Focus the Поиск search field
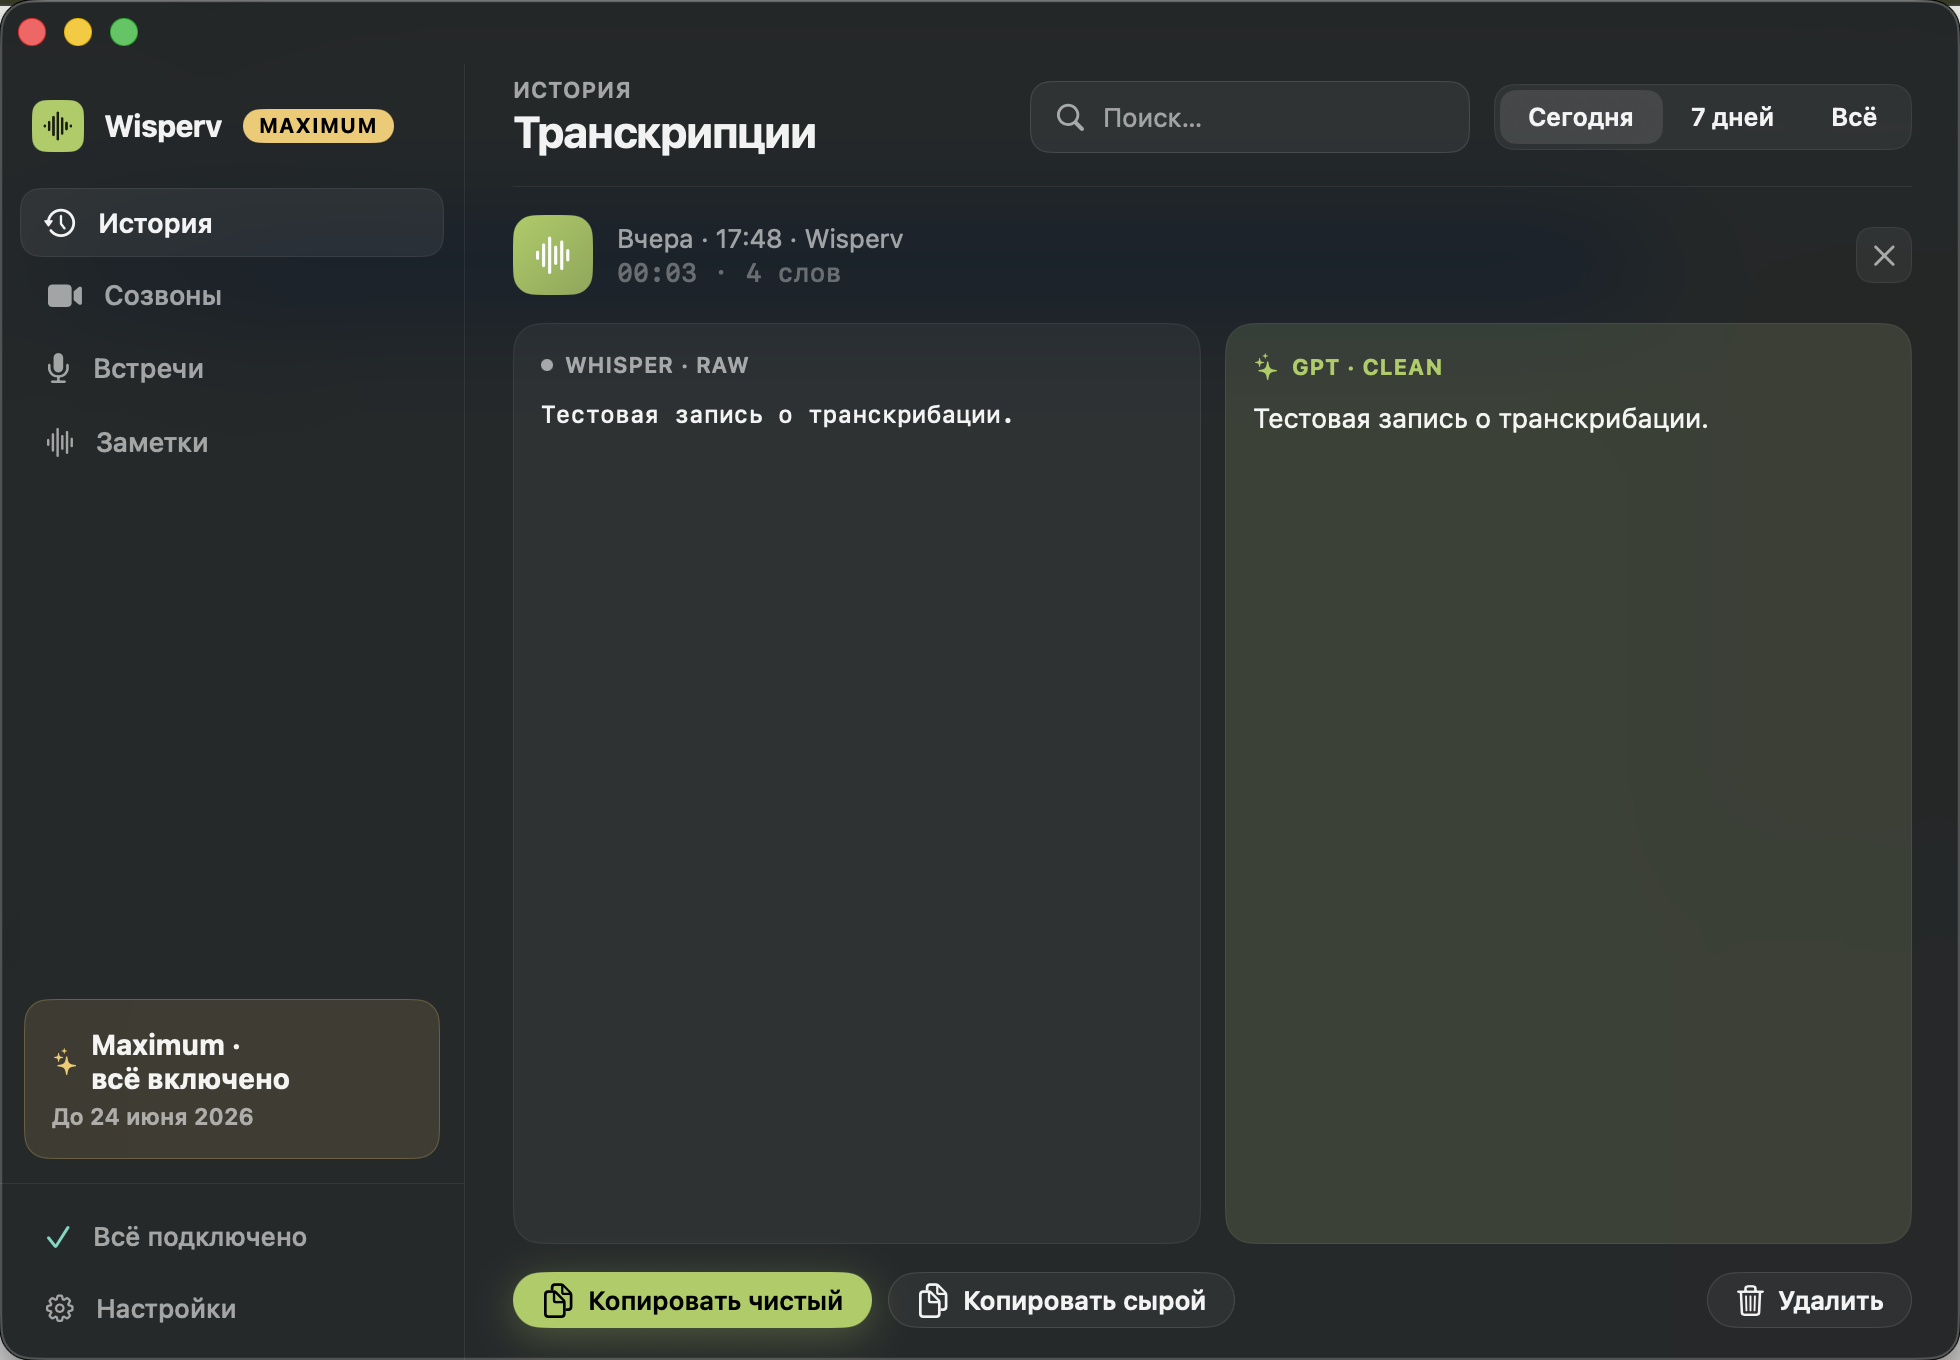Image resolution: width=1960 pixels, height=1360 pixels. point(1249,117)
